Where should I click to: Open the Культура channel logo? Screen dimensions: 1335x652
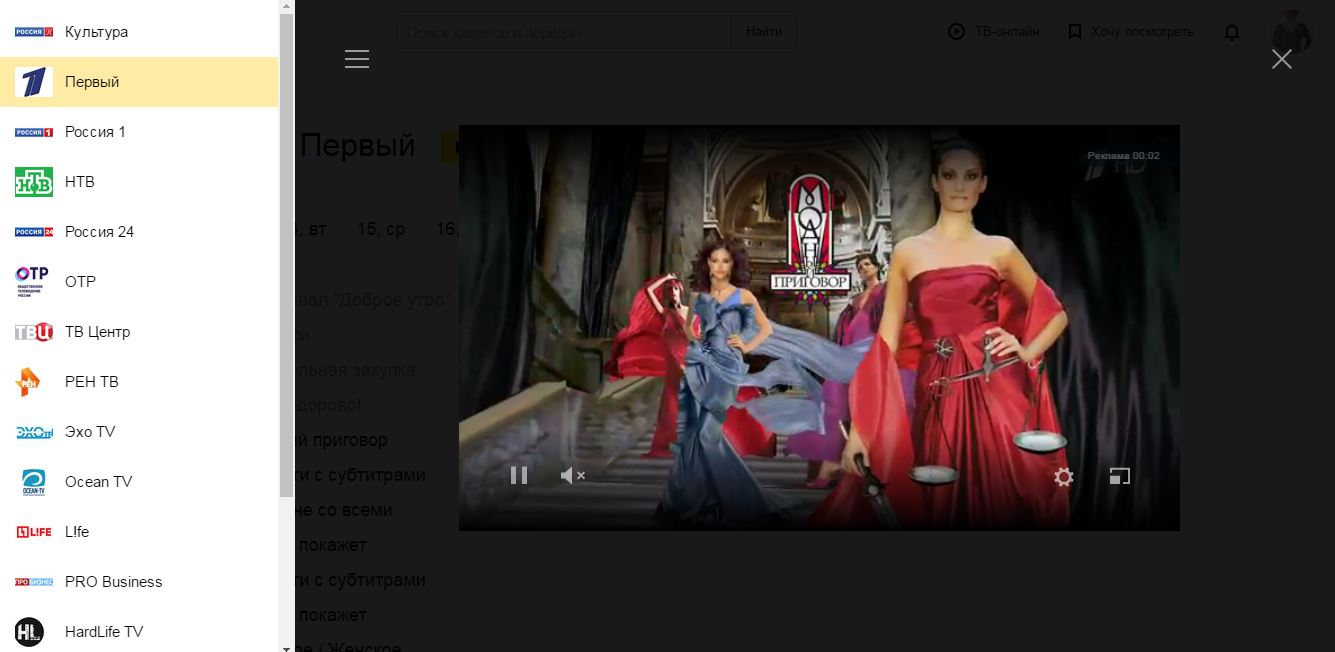[34, 32]
